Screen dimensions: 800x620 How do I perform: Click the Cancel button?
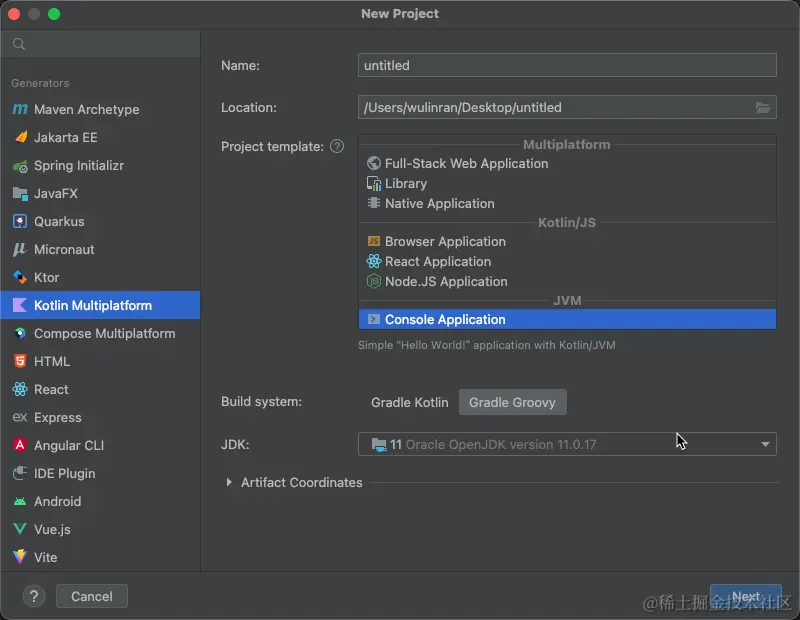[92, 596]
